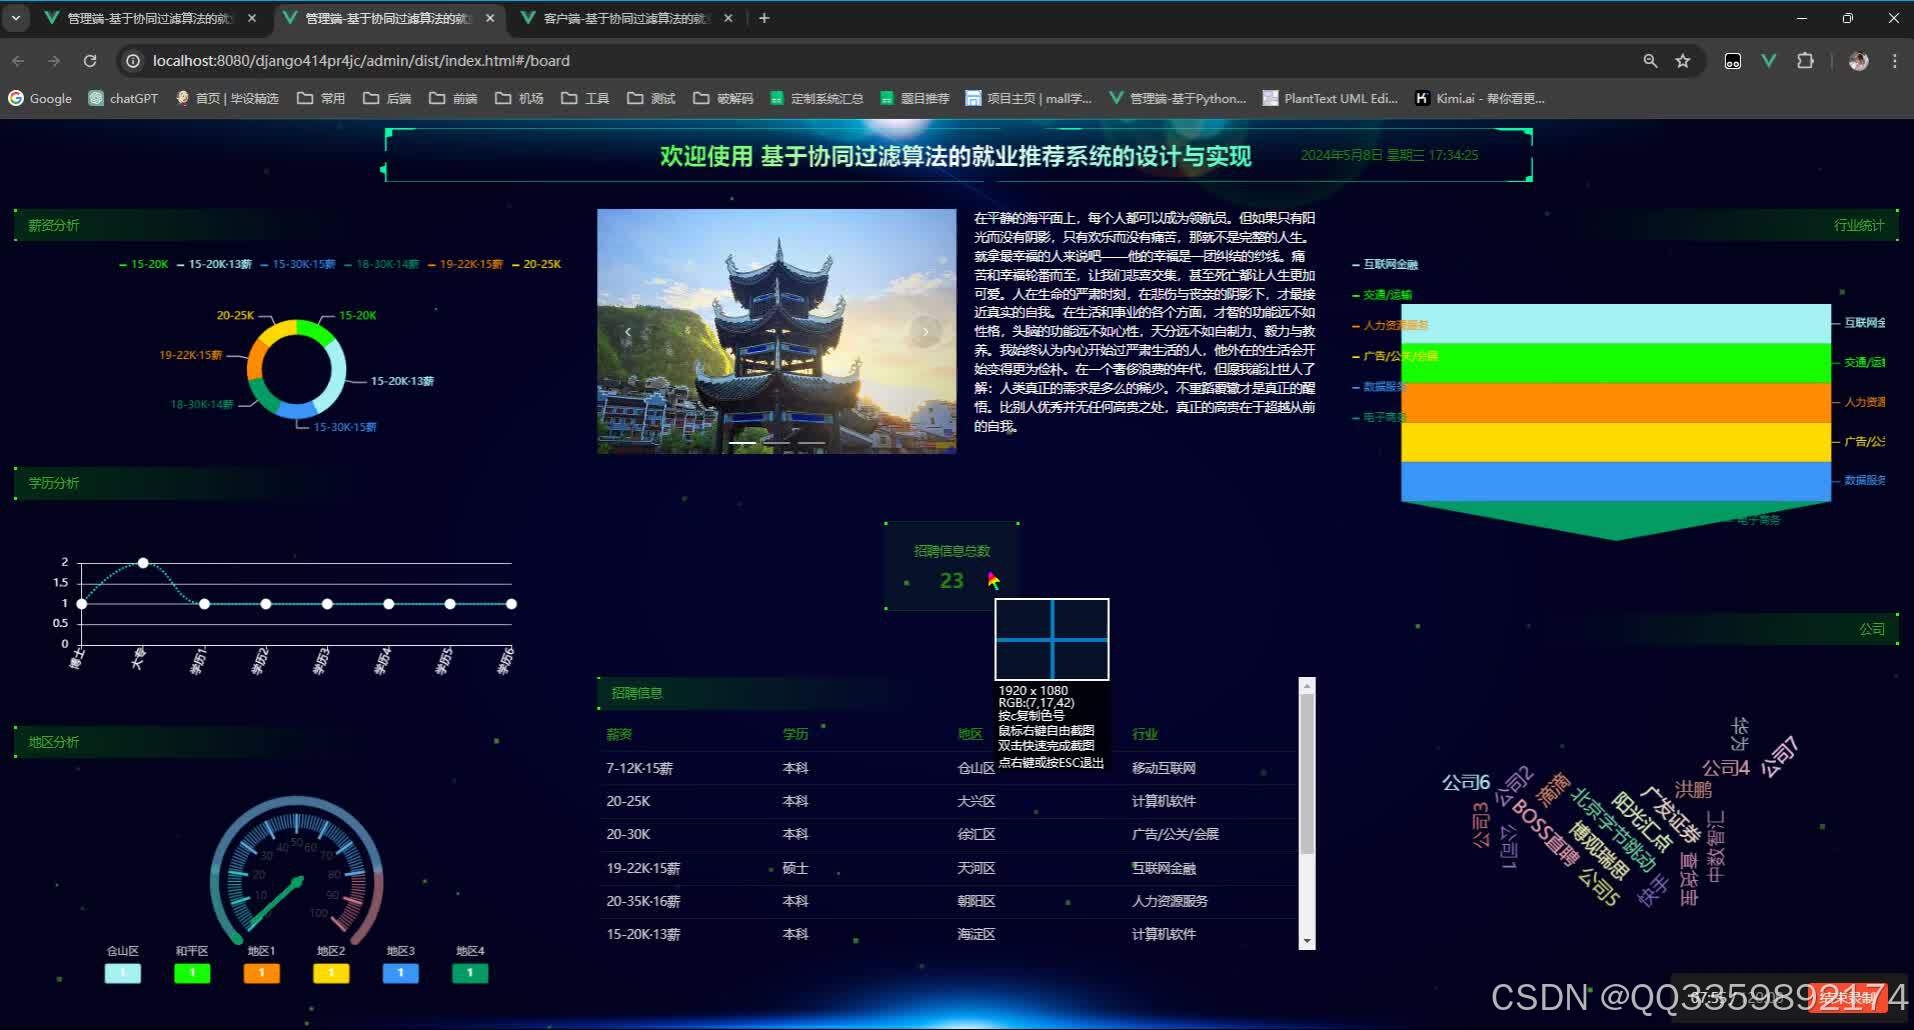Open the PlantText UML Editor bookmark
Screen dimensions: 1914x1030
(1330, 98)
